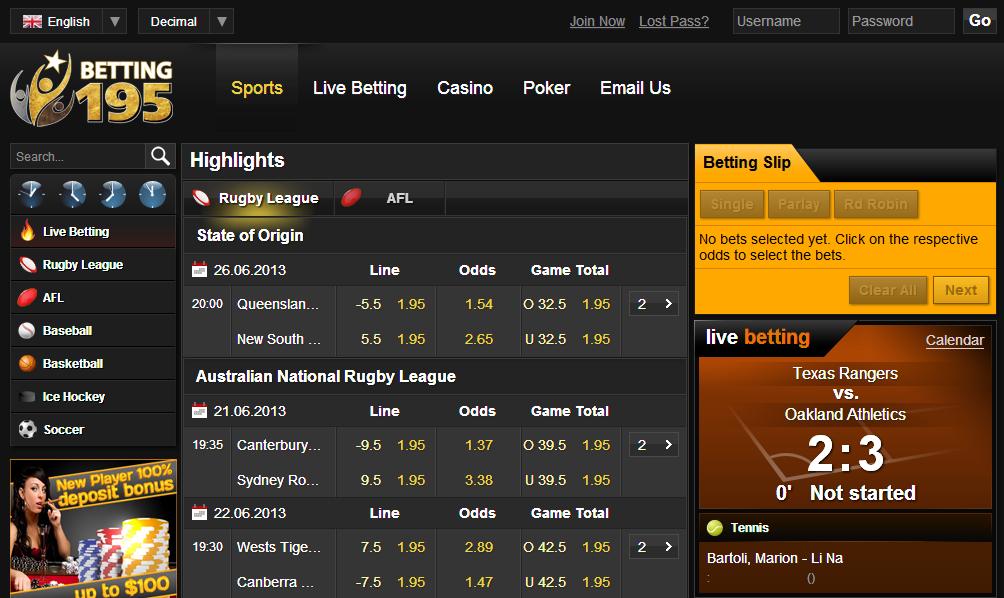1004x598 pixels.
Task: Click the flame icon next to Live Betting
Action: (29, 231)
